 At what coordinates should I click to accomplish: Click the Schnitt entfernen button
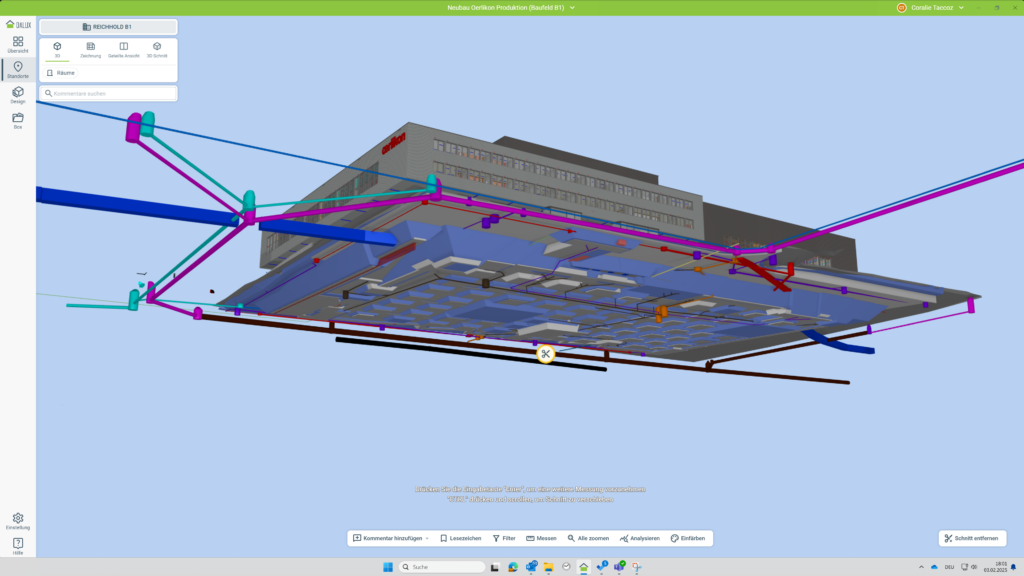(x=971, y=538)
